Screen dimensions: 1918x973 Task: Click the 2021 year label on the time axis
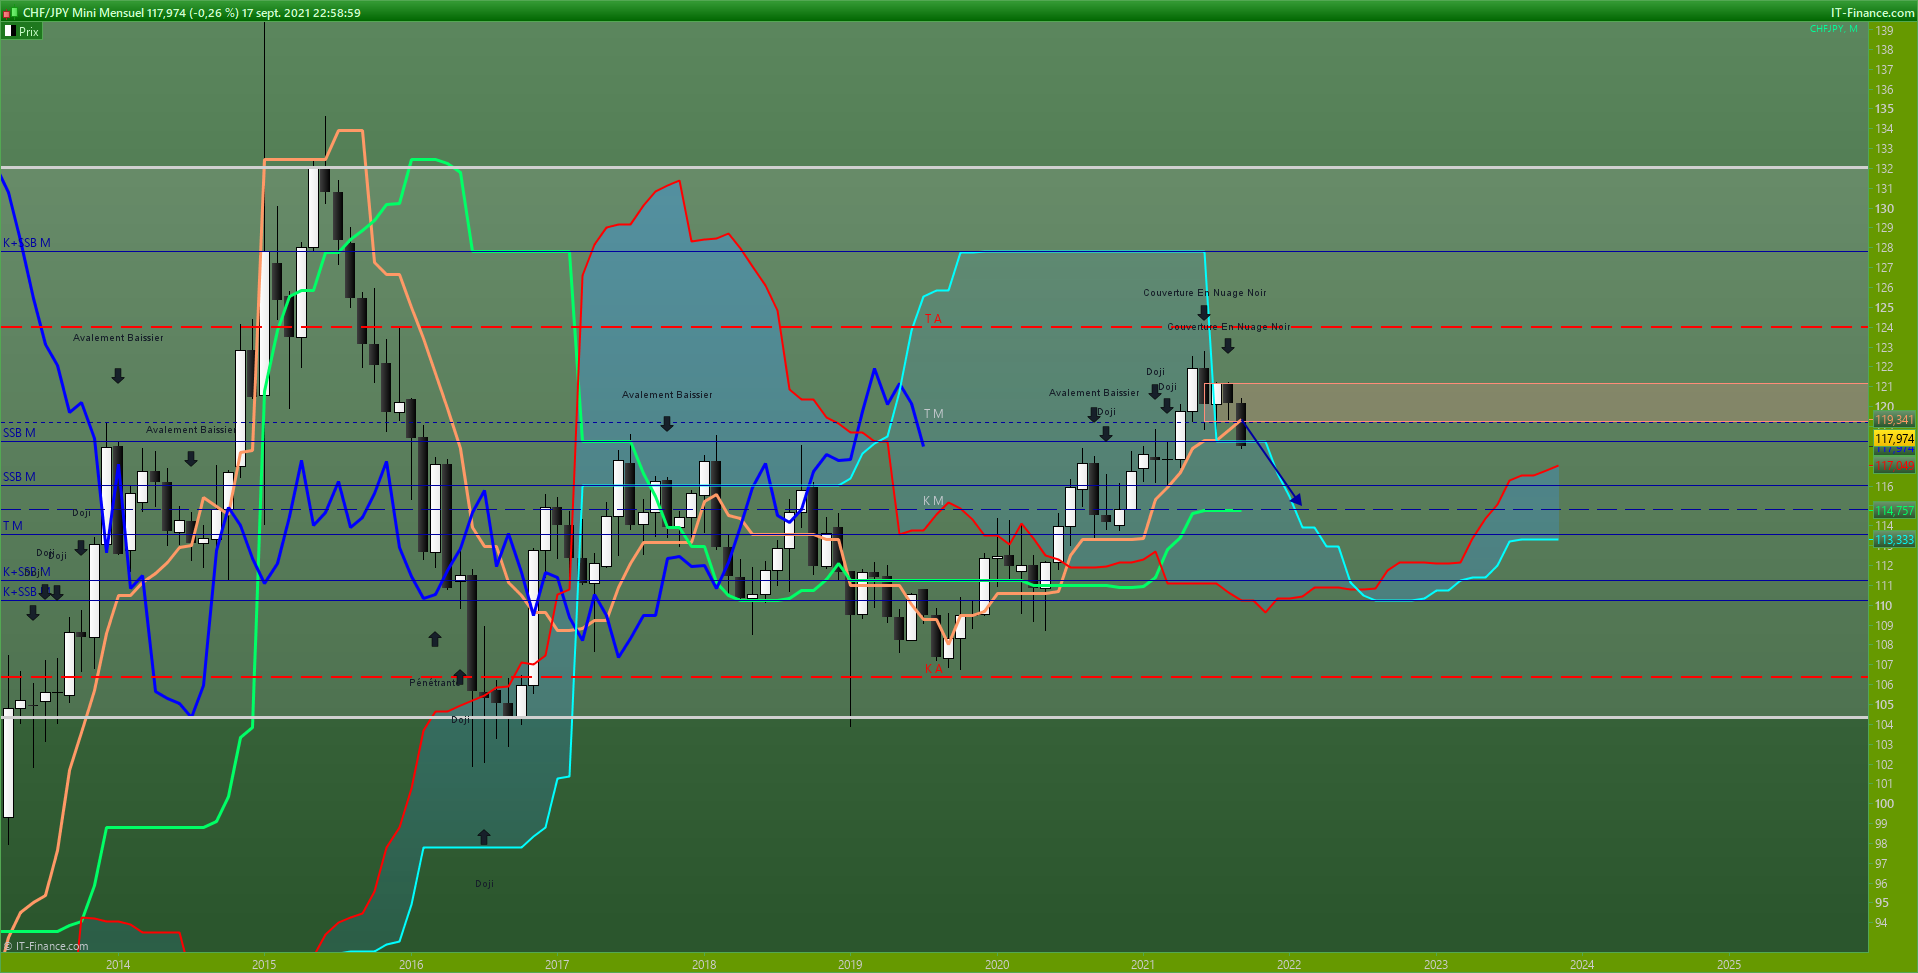coord(1143,965)
